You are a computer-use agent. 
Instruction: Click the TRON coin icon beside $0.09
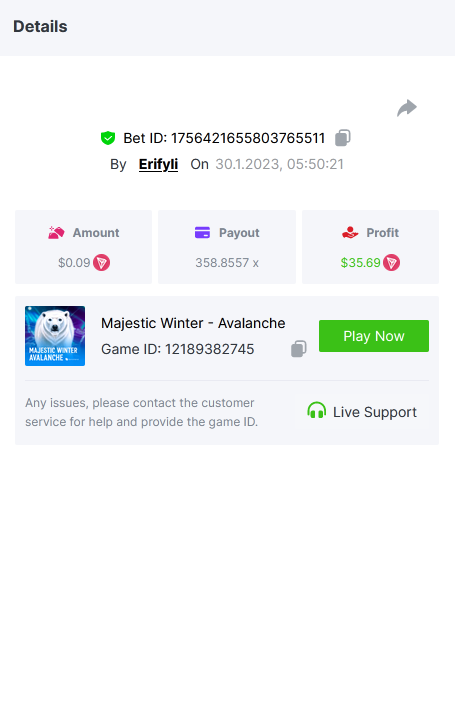(102, 262)
